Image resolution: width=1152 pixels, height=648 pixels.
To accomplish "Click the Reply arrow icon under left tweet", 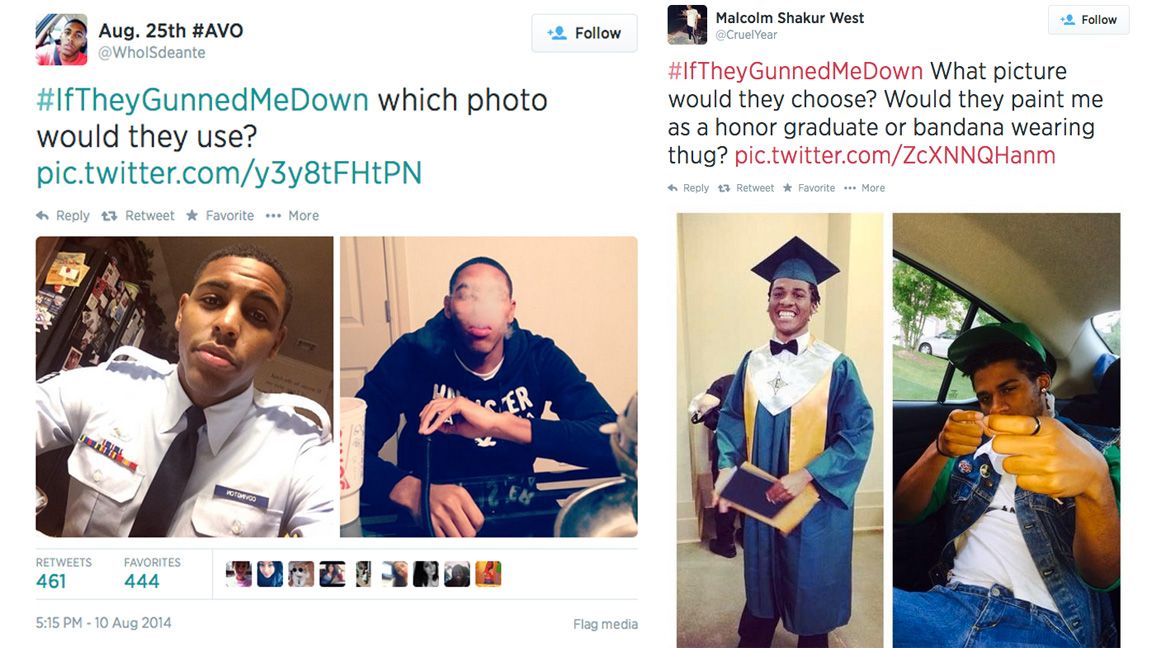I will pos(43,215).
